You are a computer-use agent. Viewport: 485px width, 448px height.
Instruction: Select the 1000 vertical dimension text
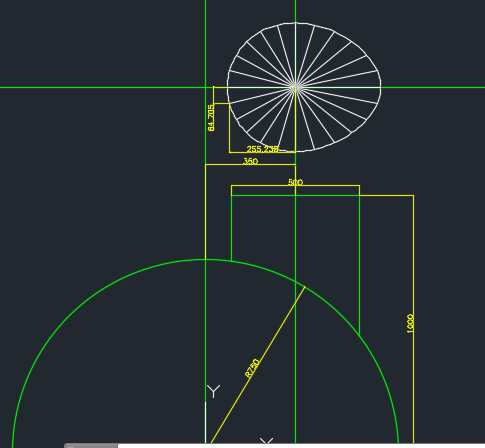[410, 323]
